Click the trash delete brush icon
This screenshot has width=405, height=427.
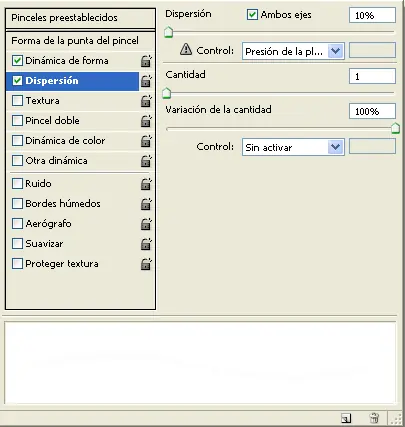pyautogui.click(x=374, y=418)
